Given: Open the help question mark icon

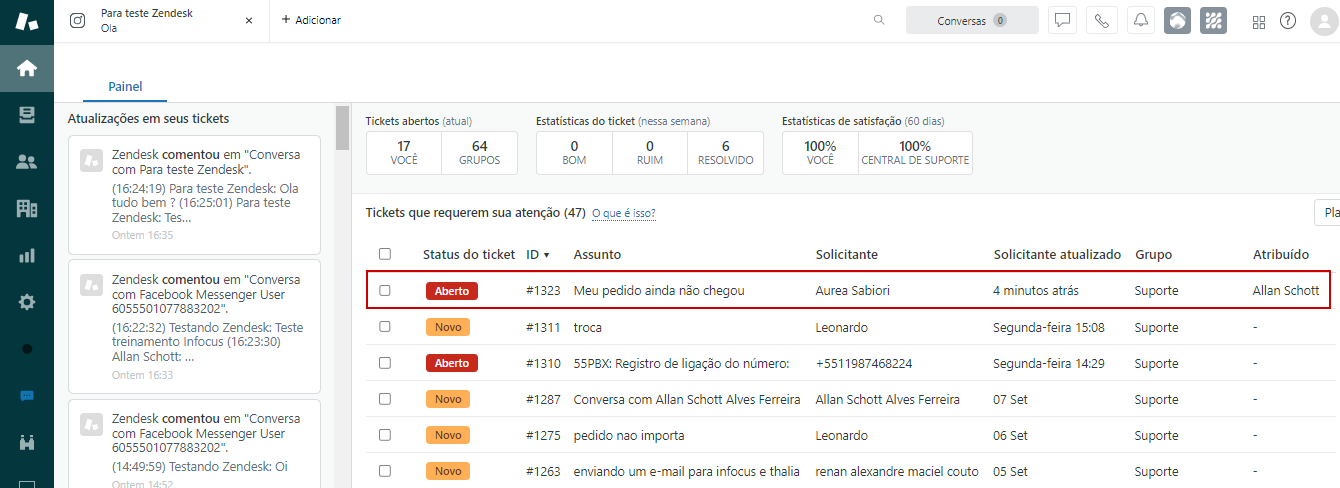Looking at the screenshot, I should [1288, 20].
